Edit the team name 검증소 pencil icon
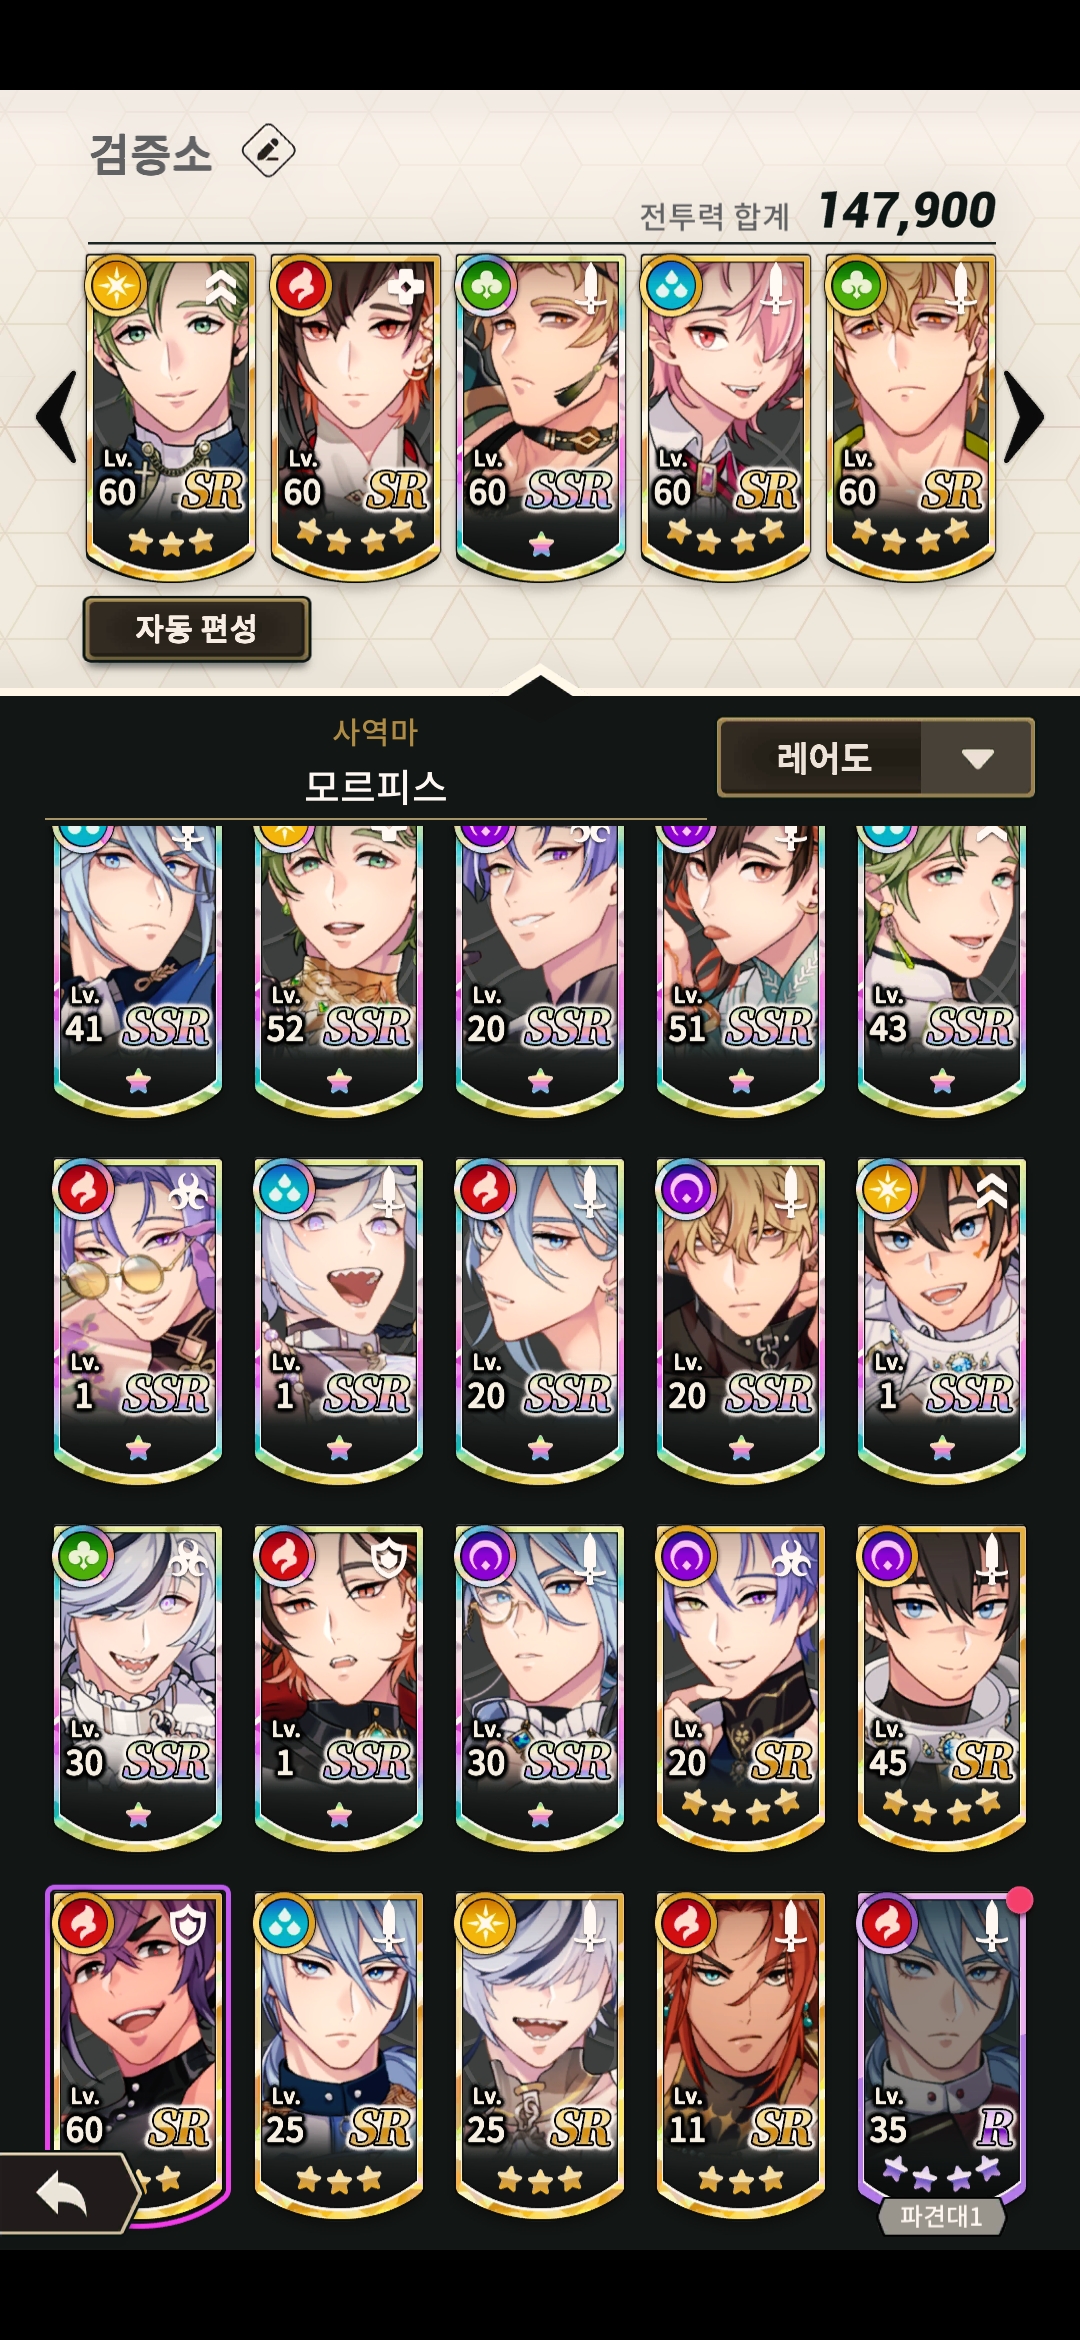 point(268,151)
